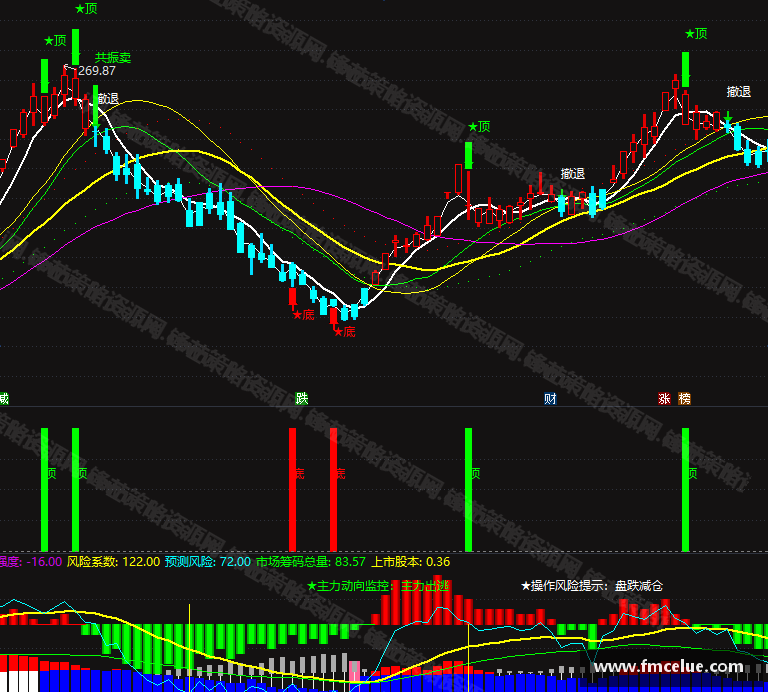This screenshot has height=692, width=768.
Task: Select the 269.87 high price label
Action: tap(97, 71)
